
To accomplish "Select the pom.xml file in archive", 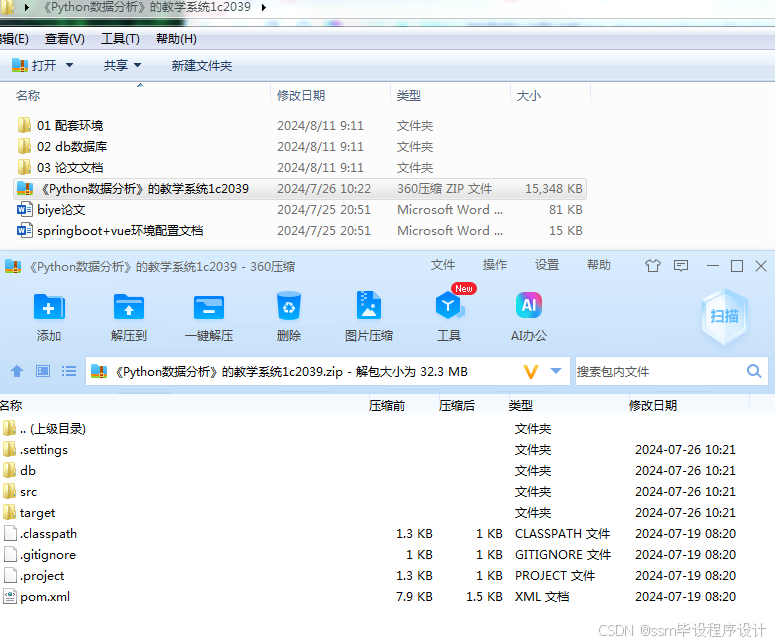I will point(37,597).
